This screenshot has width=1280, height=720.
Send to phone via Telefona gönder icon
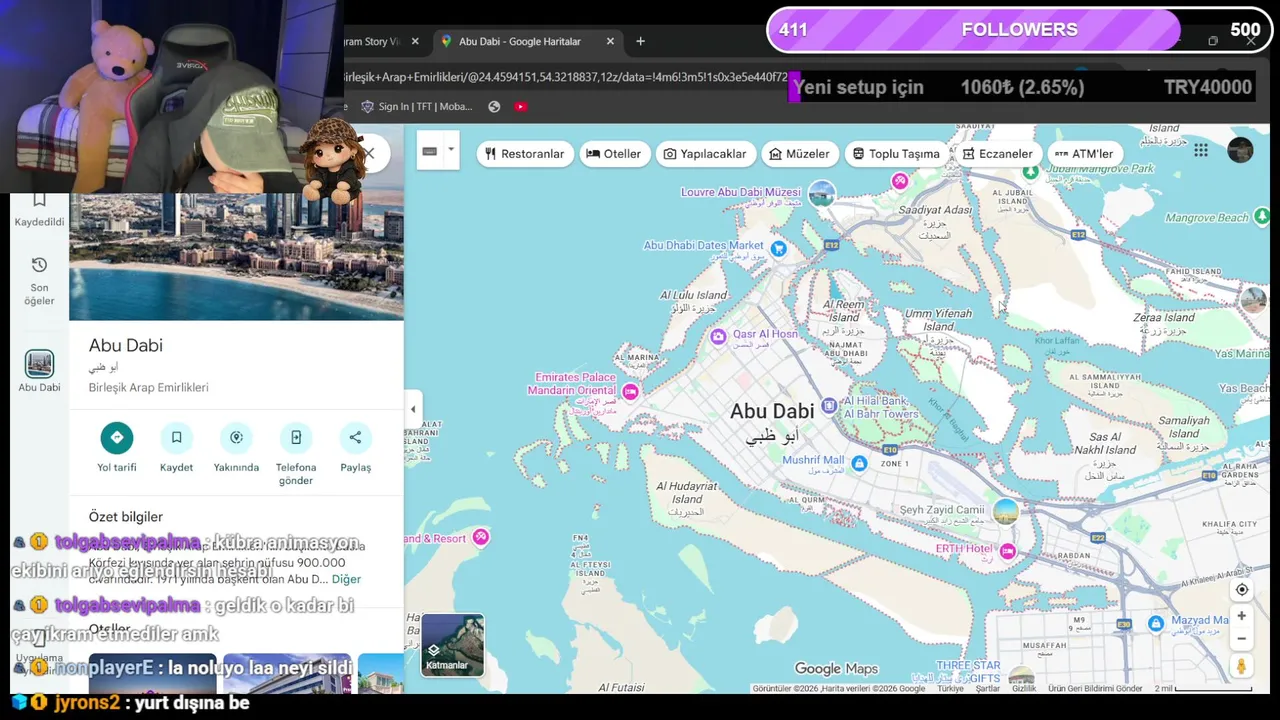tap(296, 437)
